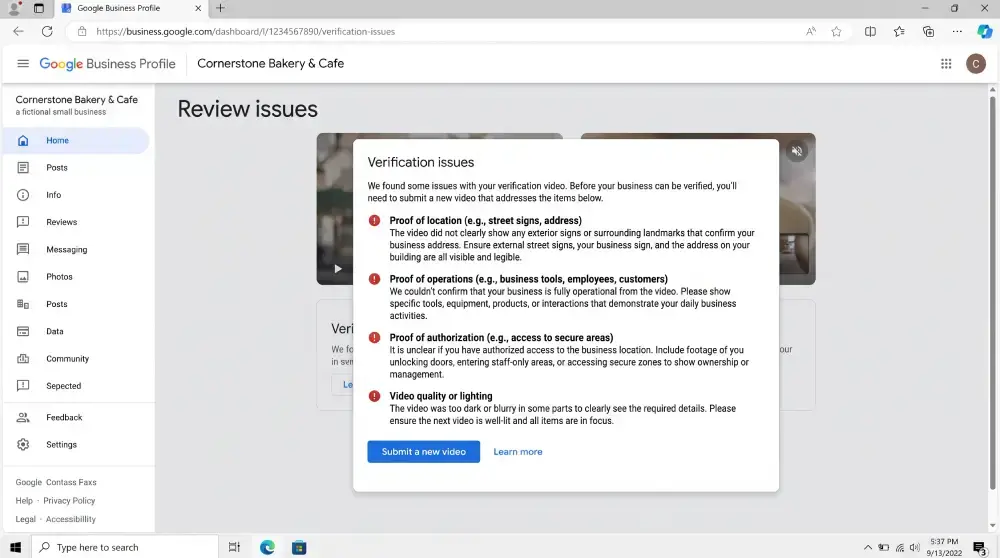Open the account avatar C
1000x558 pixels.
[975, 63]
